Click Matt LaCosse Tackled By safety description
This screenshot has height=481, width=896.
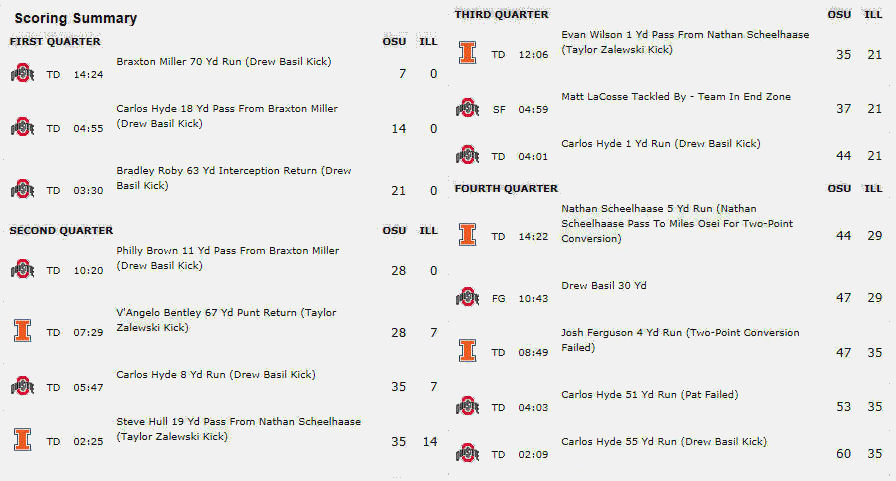[x=676, y=97]
